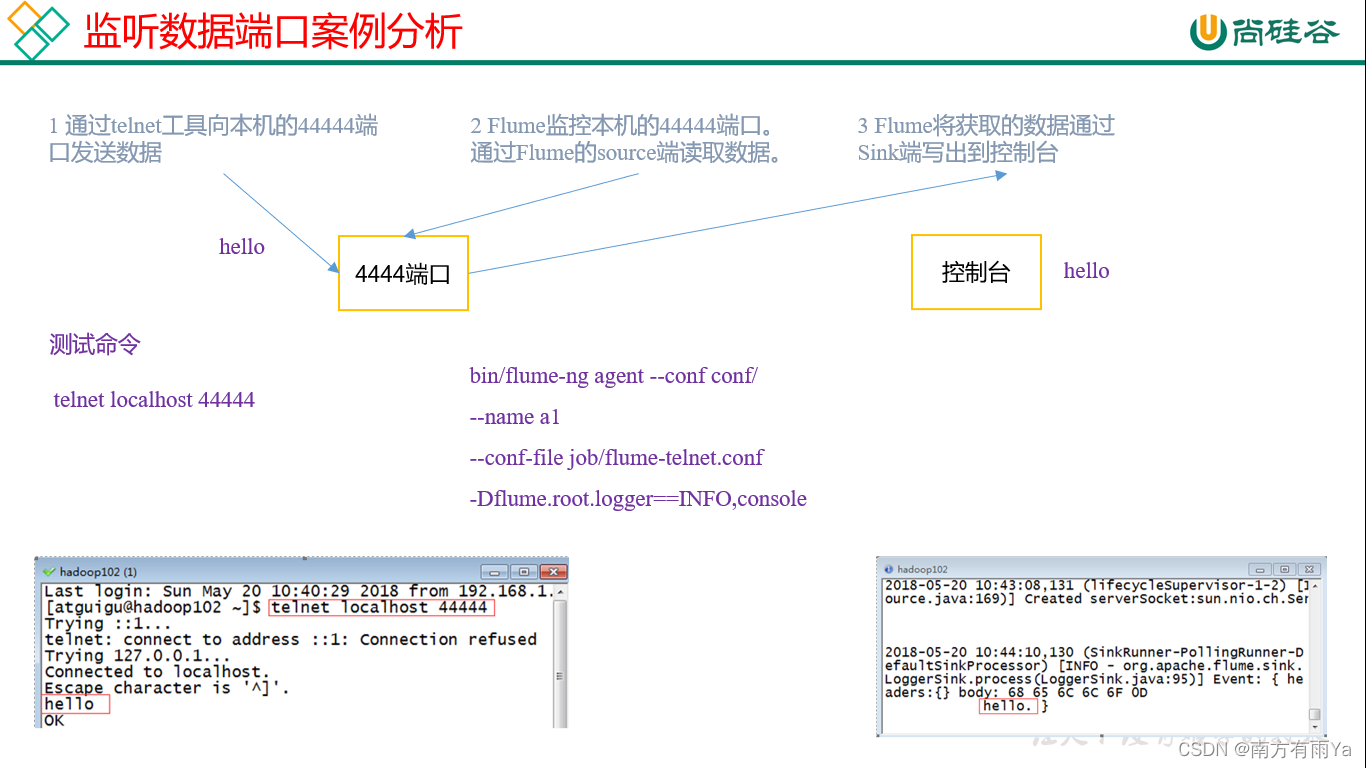The height and width of the screenshot is (768, 1366).
Task: Click the Trying 127.0.0.1... terminal line
Action: (x=137, y=655)
